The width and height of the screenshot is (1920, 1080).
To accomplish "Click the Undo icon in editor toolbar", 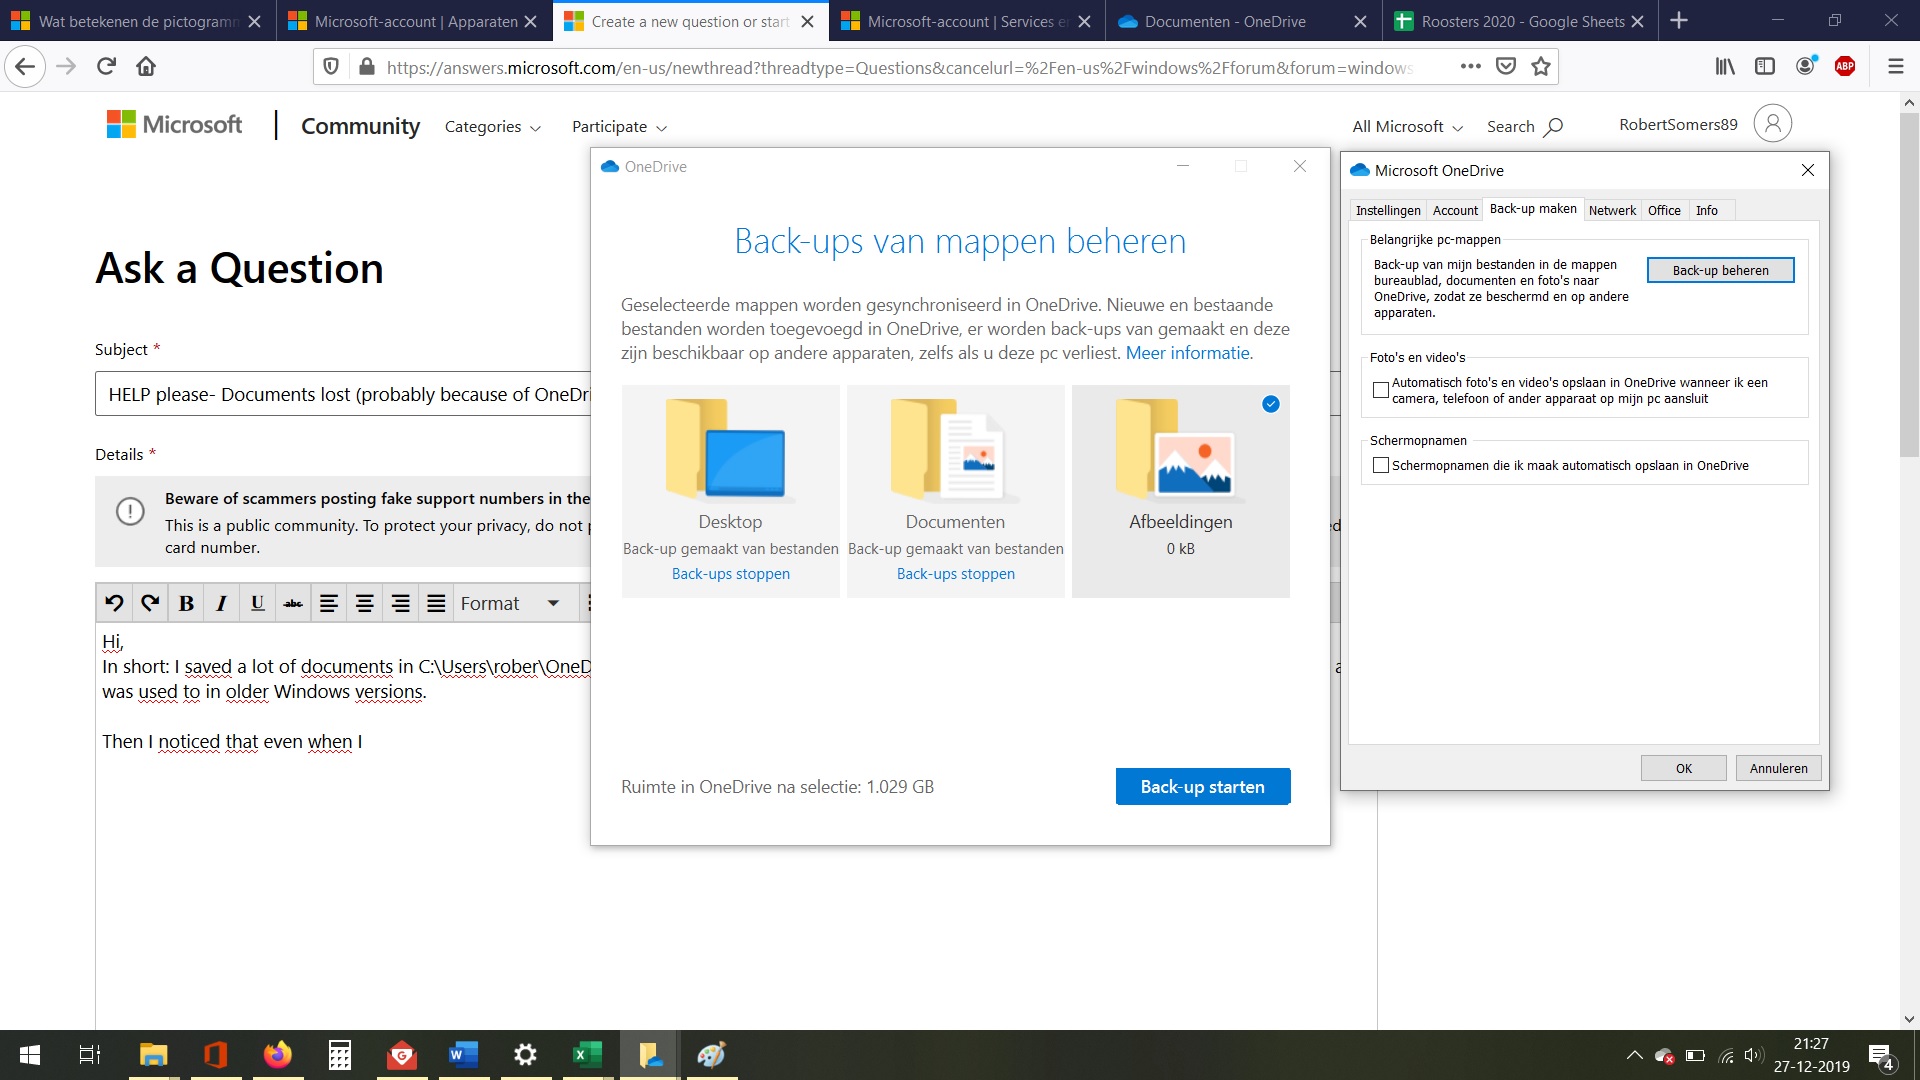I will [x=114, y=603].
